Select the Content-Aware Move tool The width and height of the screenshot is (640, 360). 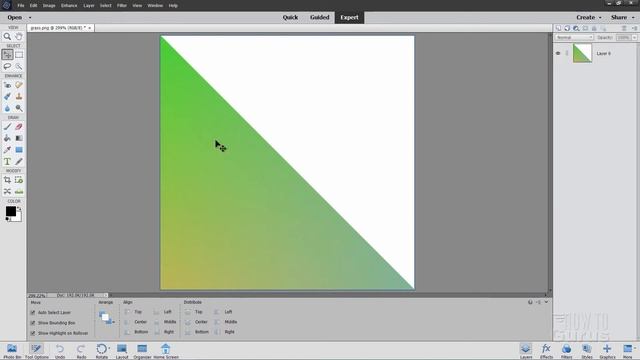[x=7, y=191]
